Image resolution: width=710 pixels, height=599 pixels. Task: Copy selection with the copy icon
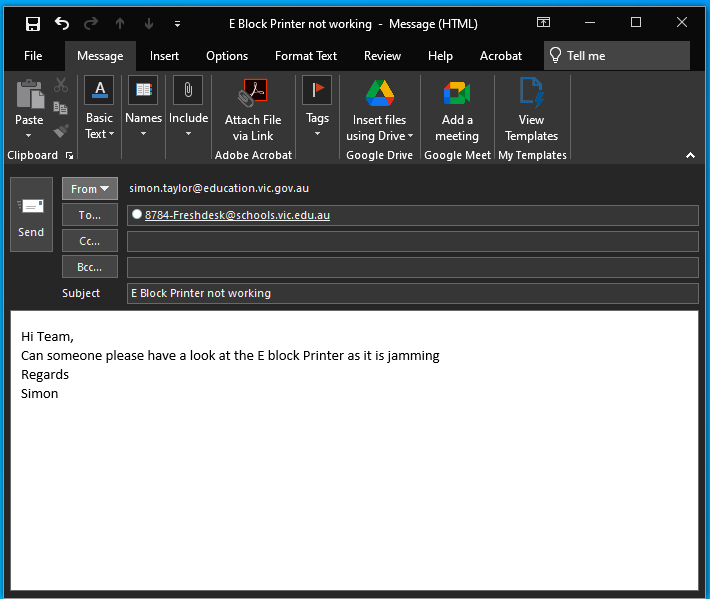[61, 108]
